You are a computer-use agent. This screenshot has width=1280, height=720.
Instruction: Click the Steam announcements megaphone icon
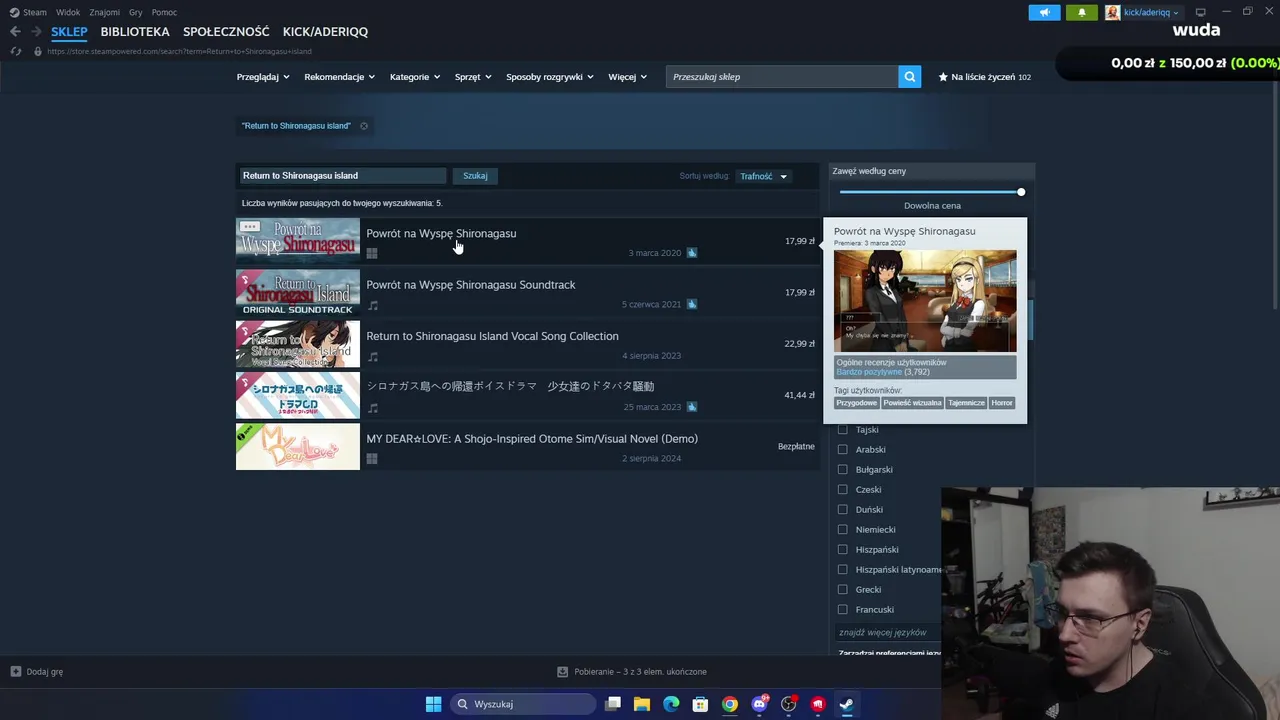click(1044, 12)
